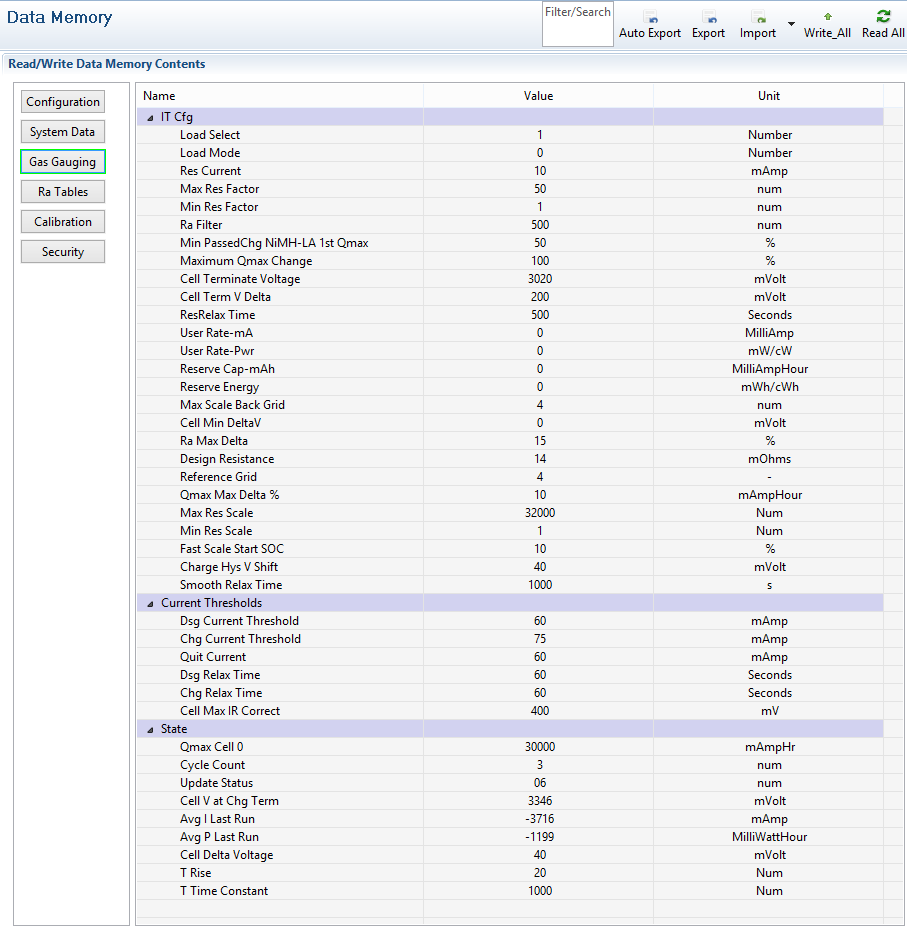The width and height of the screenshot is (907, 930).
Task: Click the T Time Constant parameter
Action: coord(224,891)
